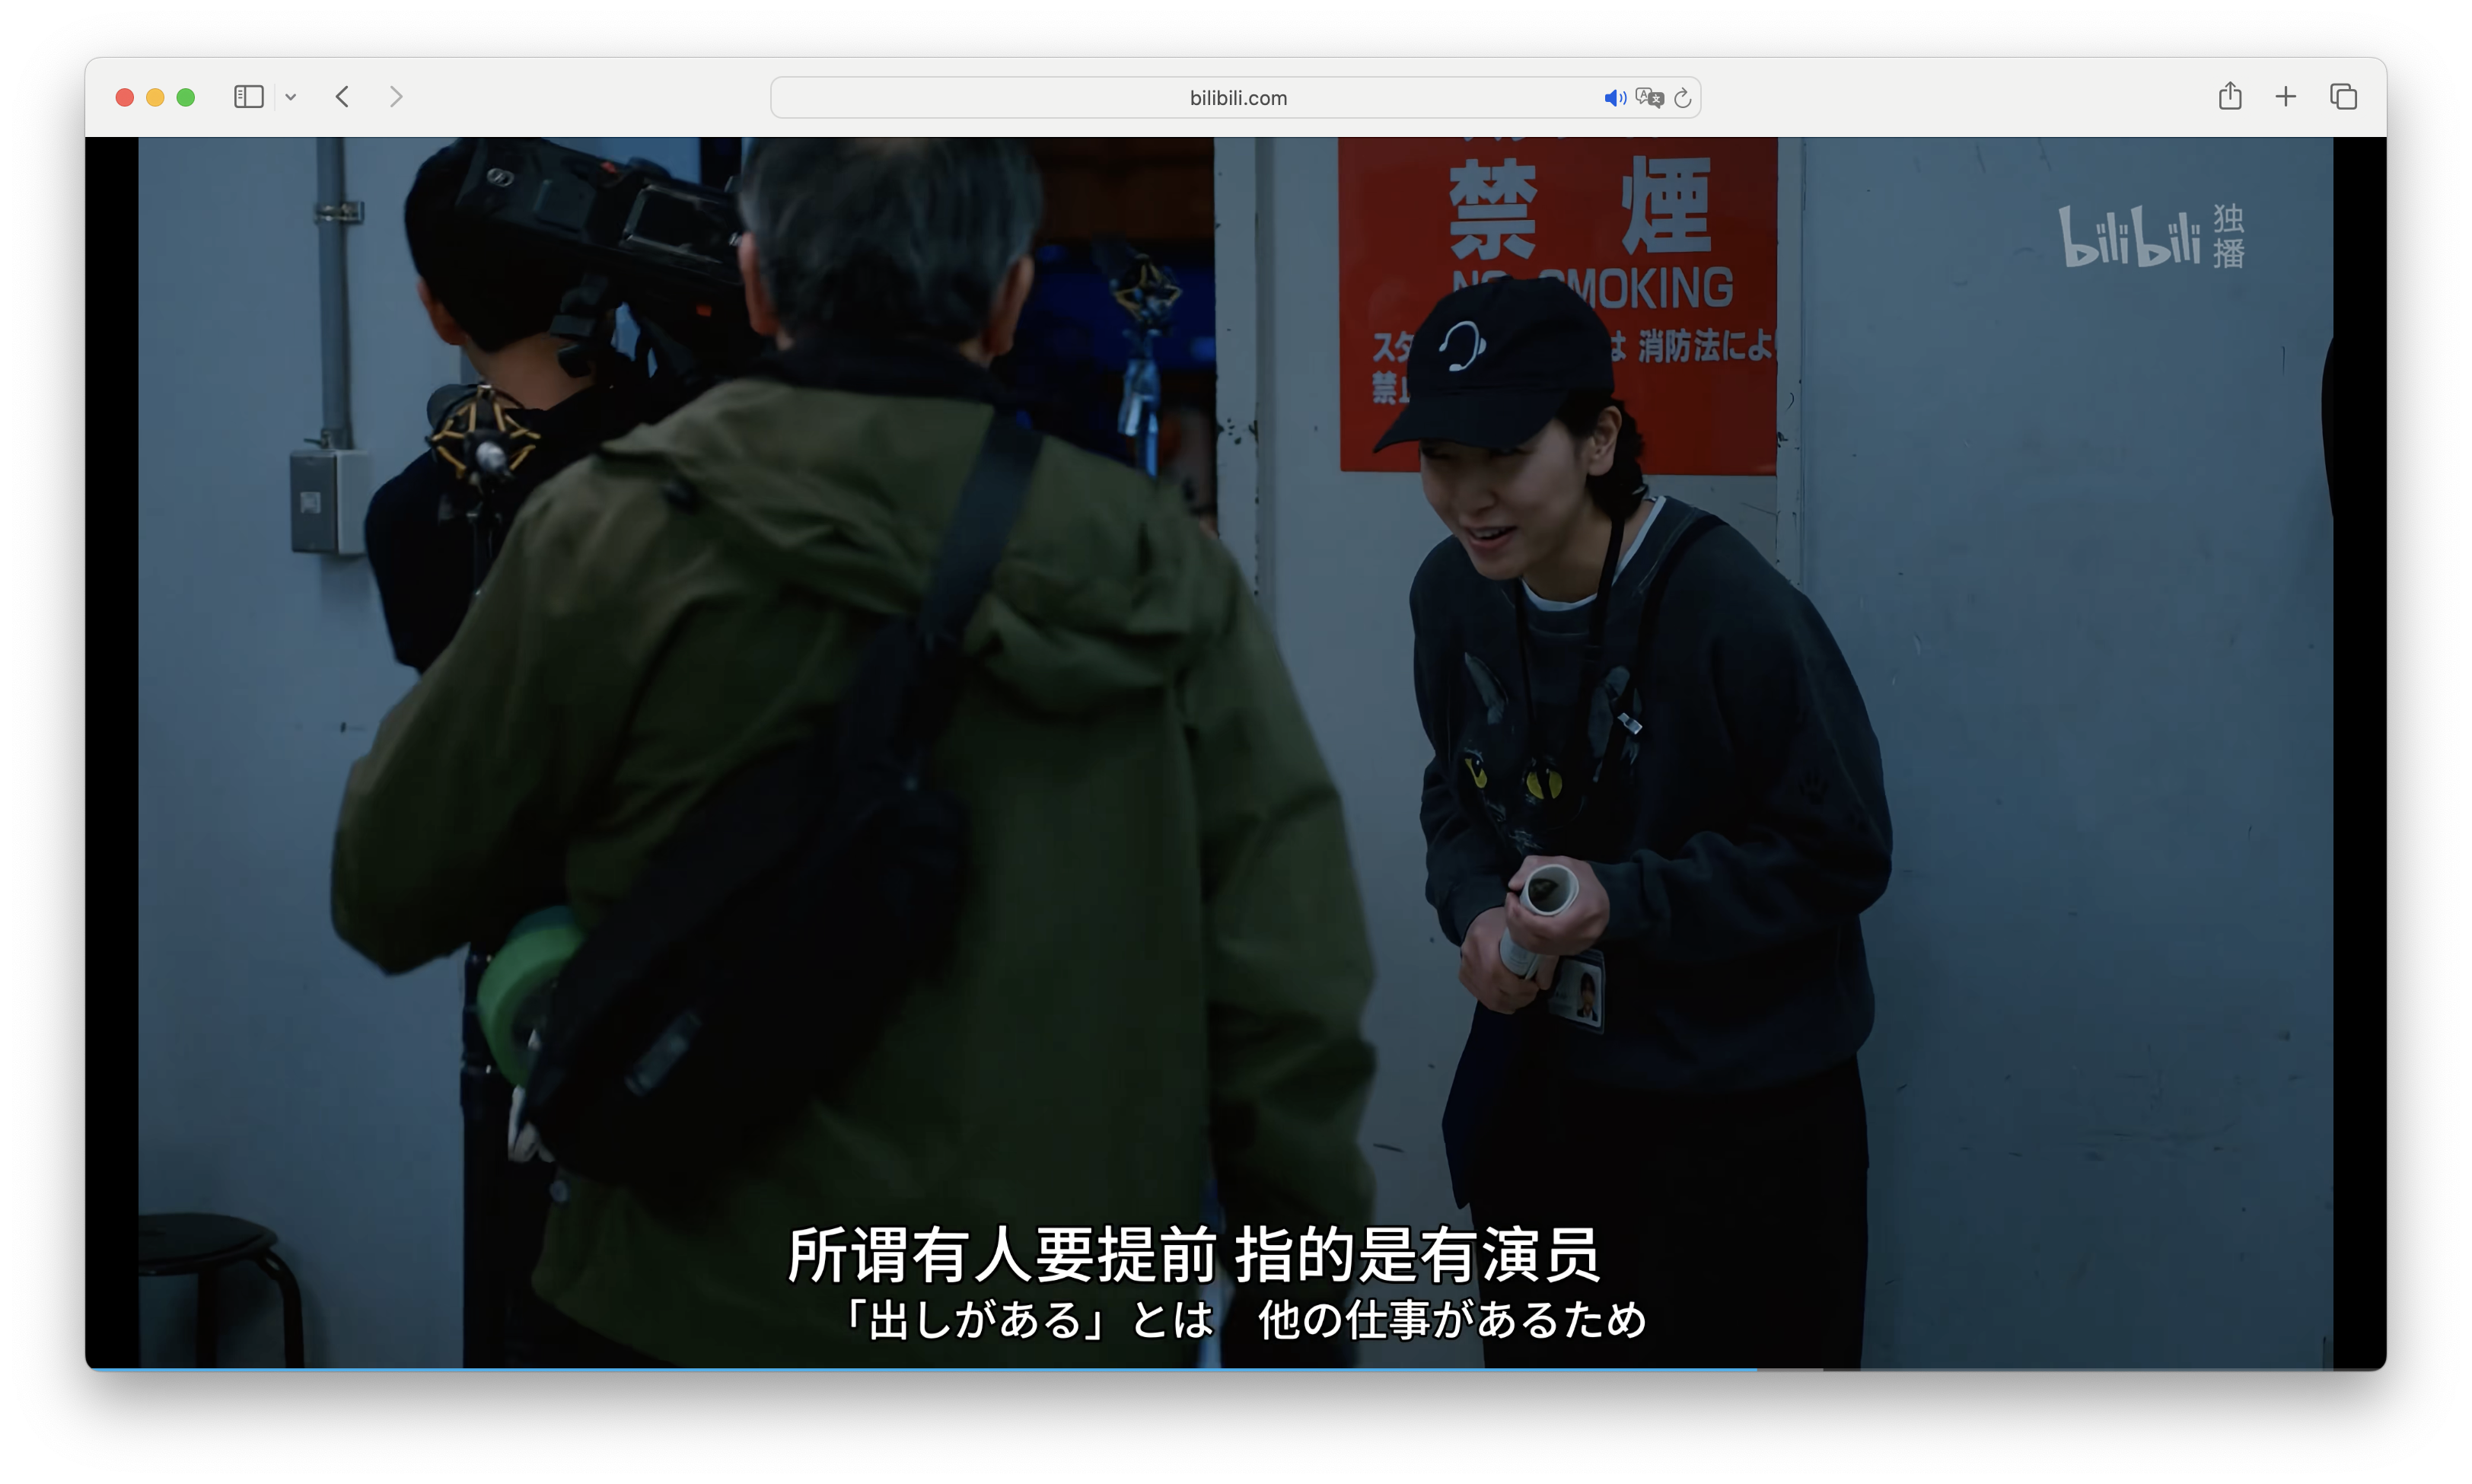
Task: Go forward to the next page
Action: (x=396, y=97)
